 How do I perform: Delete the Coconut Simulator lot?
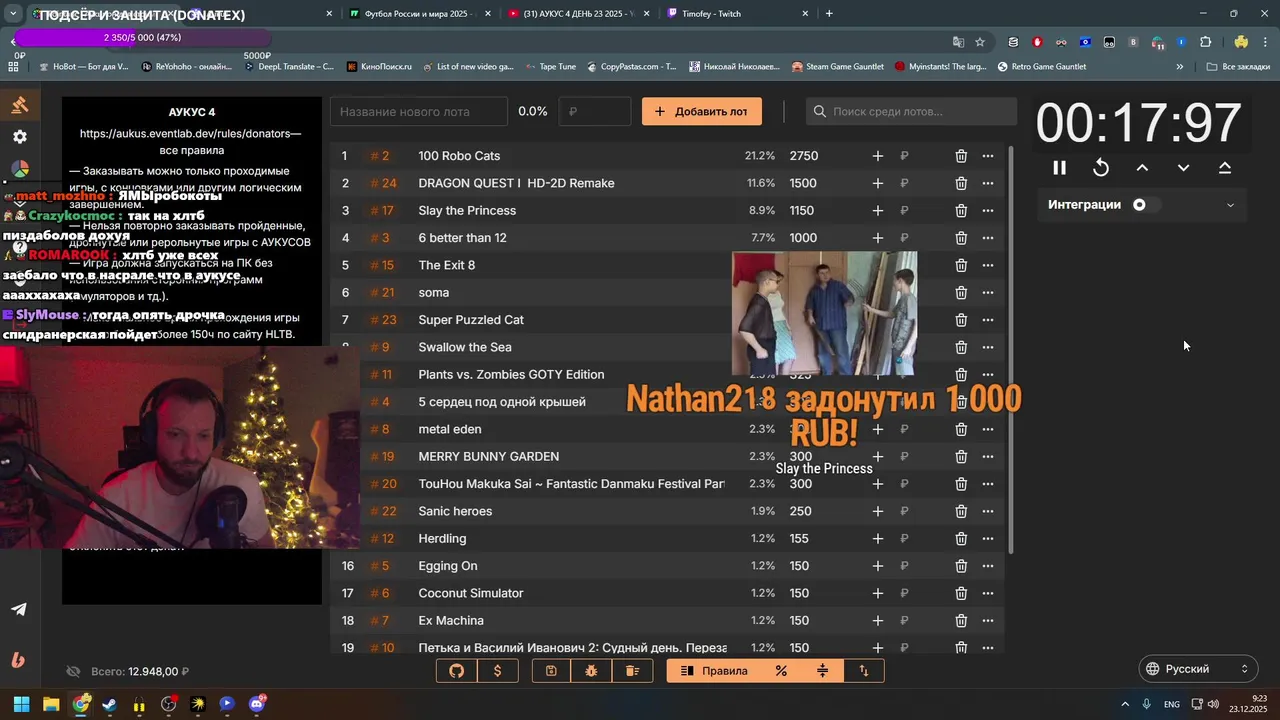(961, 593)
